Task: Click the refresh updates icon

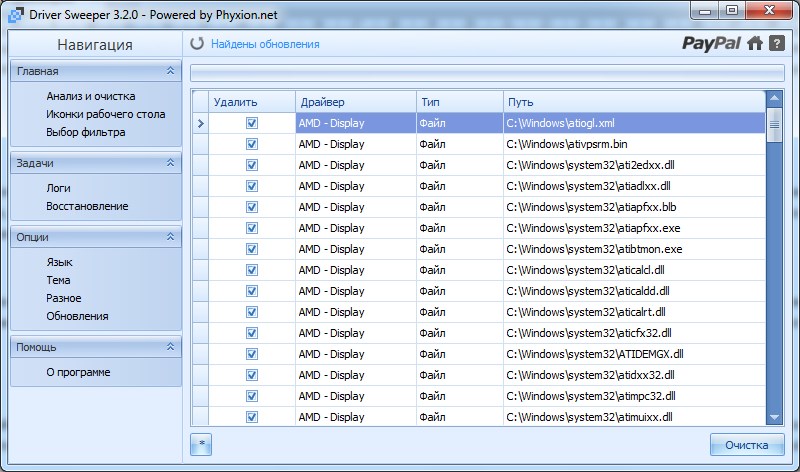Action: [x=197, y=44]
